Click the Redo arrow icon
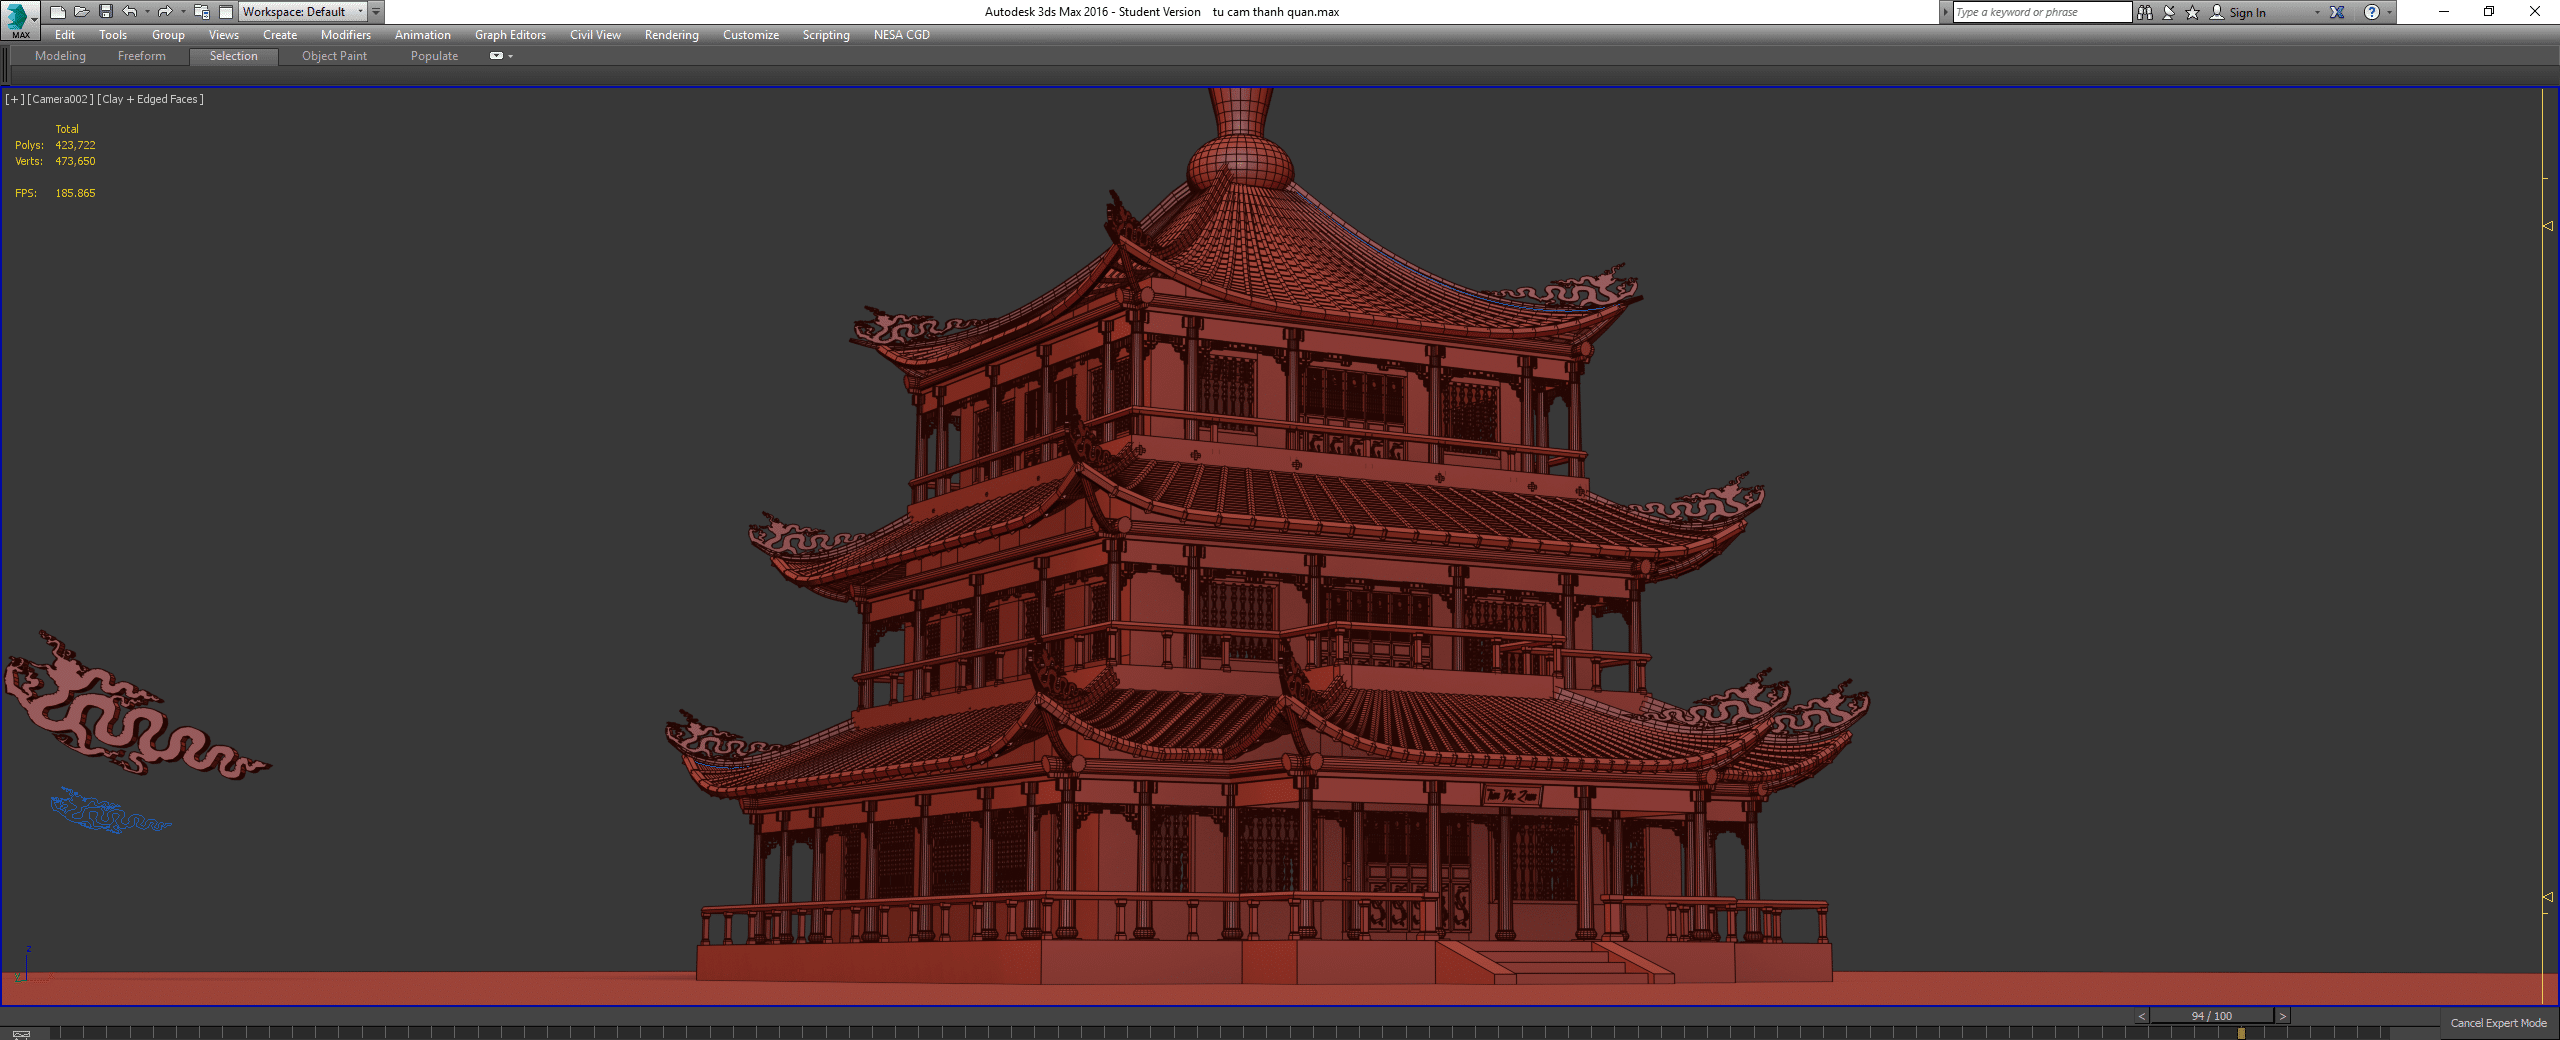2560x1040 pixels. coord(165,12)
